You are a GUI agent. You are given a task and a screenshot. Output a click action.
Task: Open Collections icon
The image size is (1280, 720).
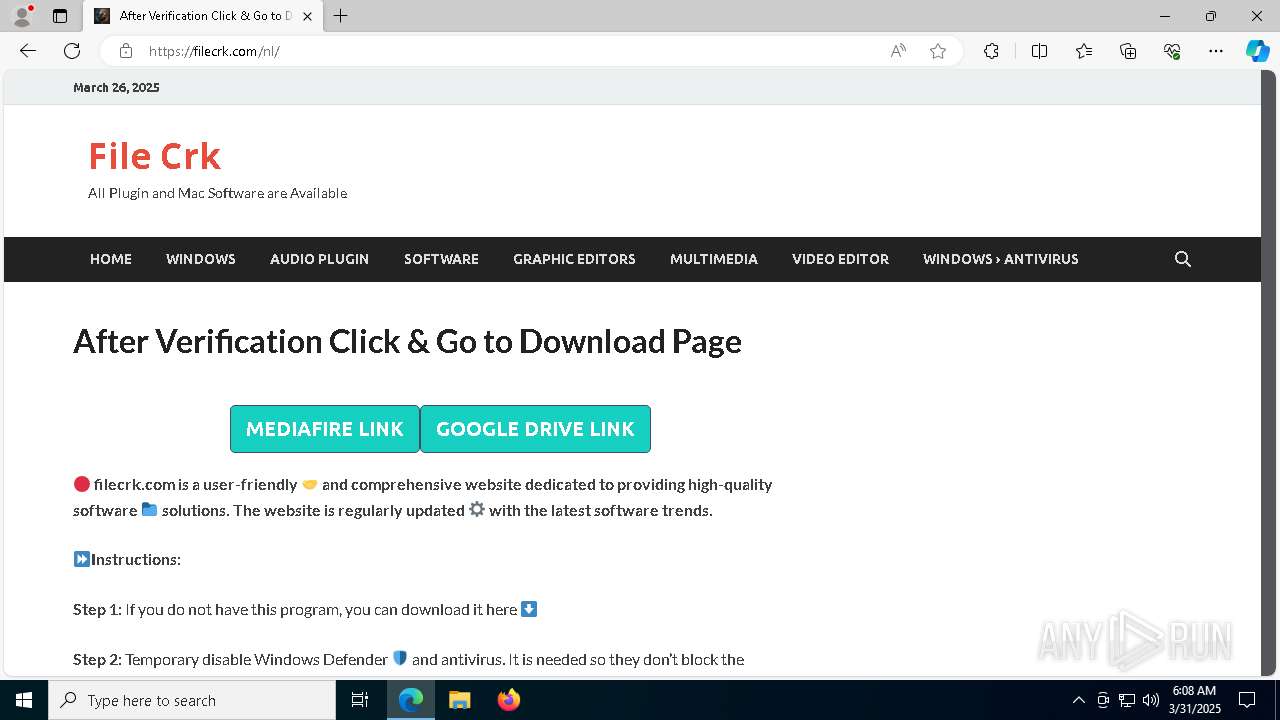point(1128,51)
